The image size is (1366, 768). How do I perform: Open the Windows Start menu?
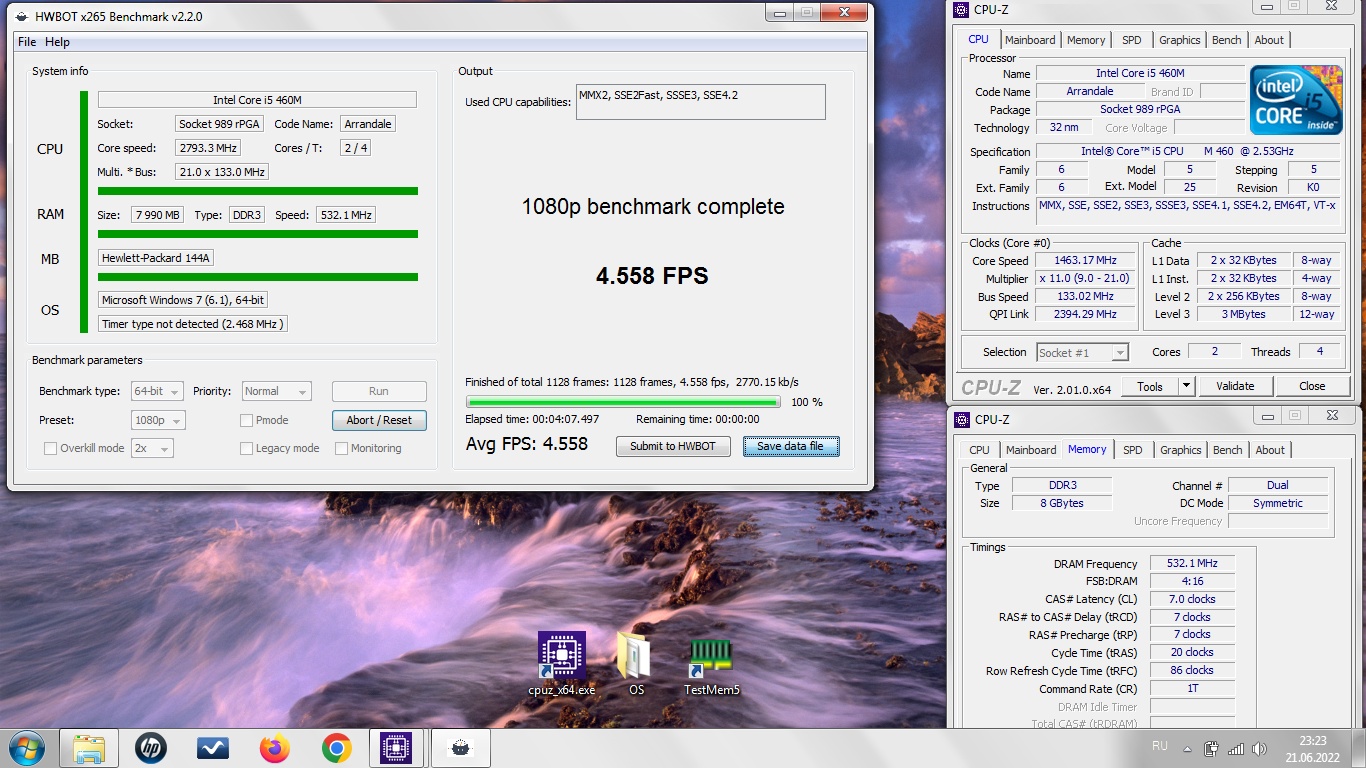pos(25,748)
